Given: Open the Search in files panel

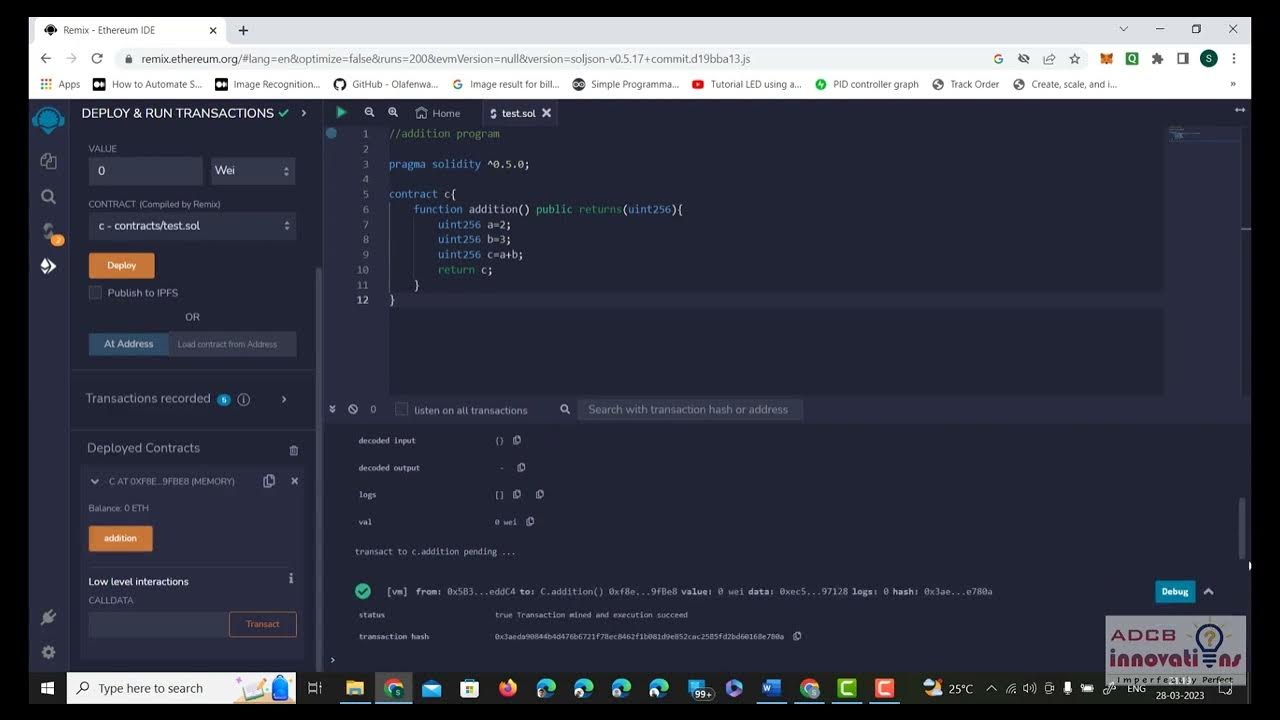Looking at the screenshot, I should 48,196.
